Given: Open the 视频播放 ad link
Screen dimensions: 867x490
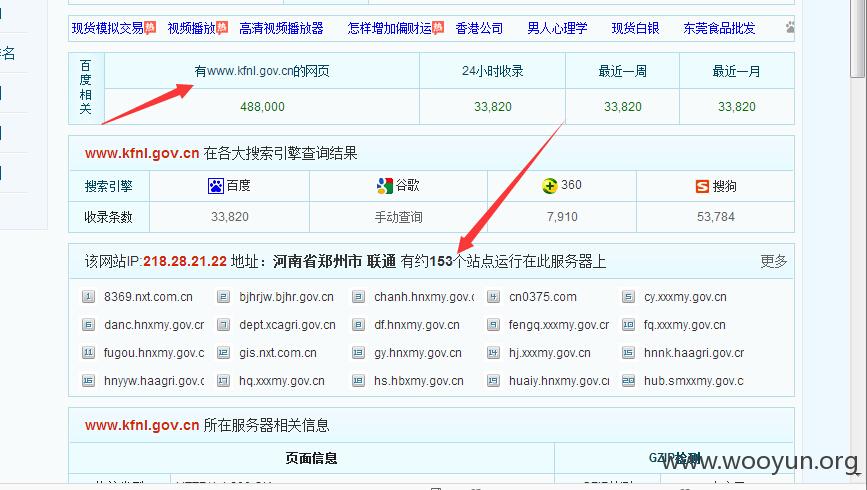Looking at the screenshot, I should [191, 28].
